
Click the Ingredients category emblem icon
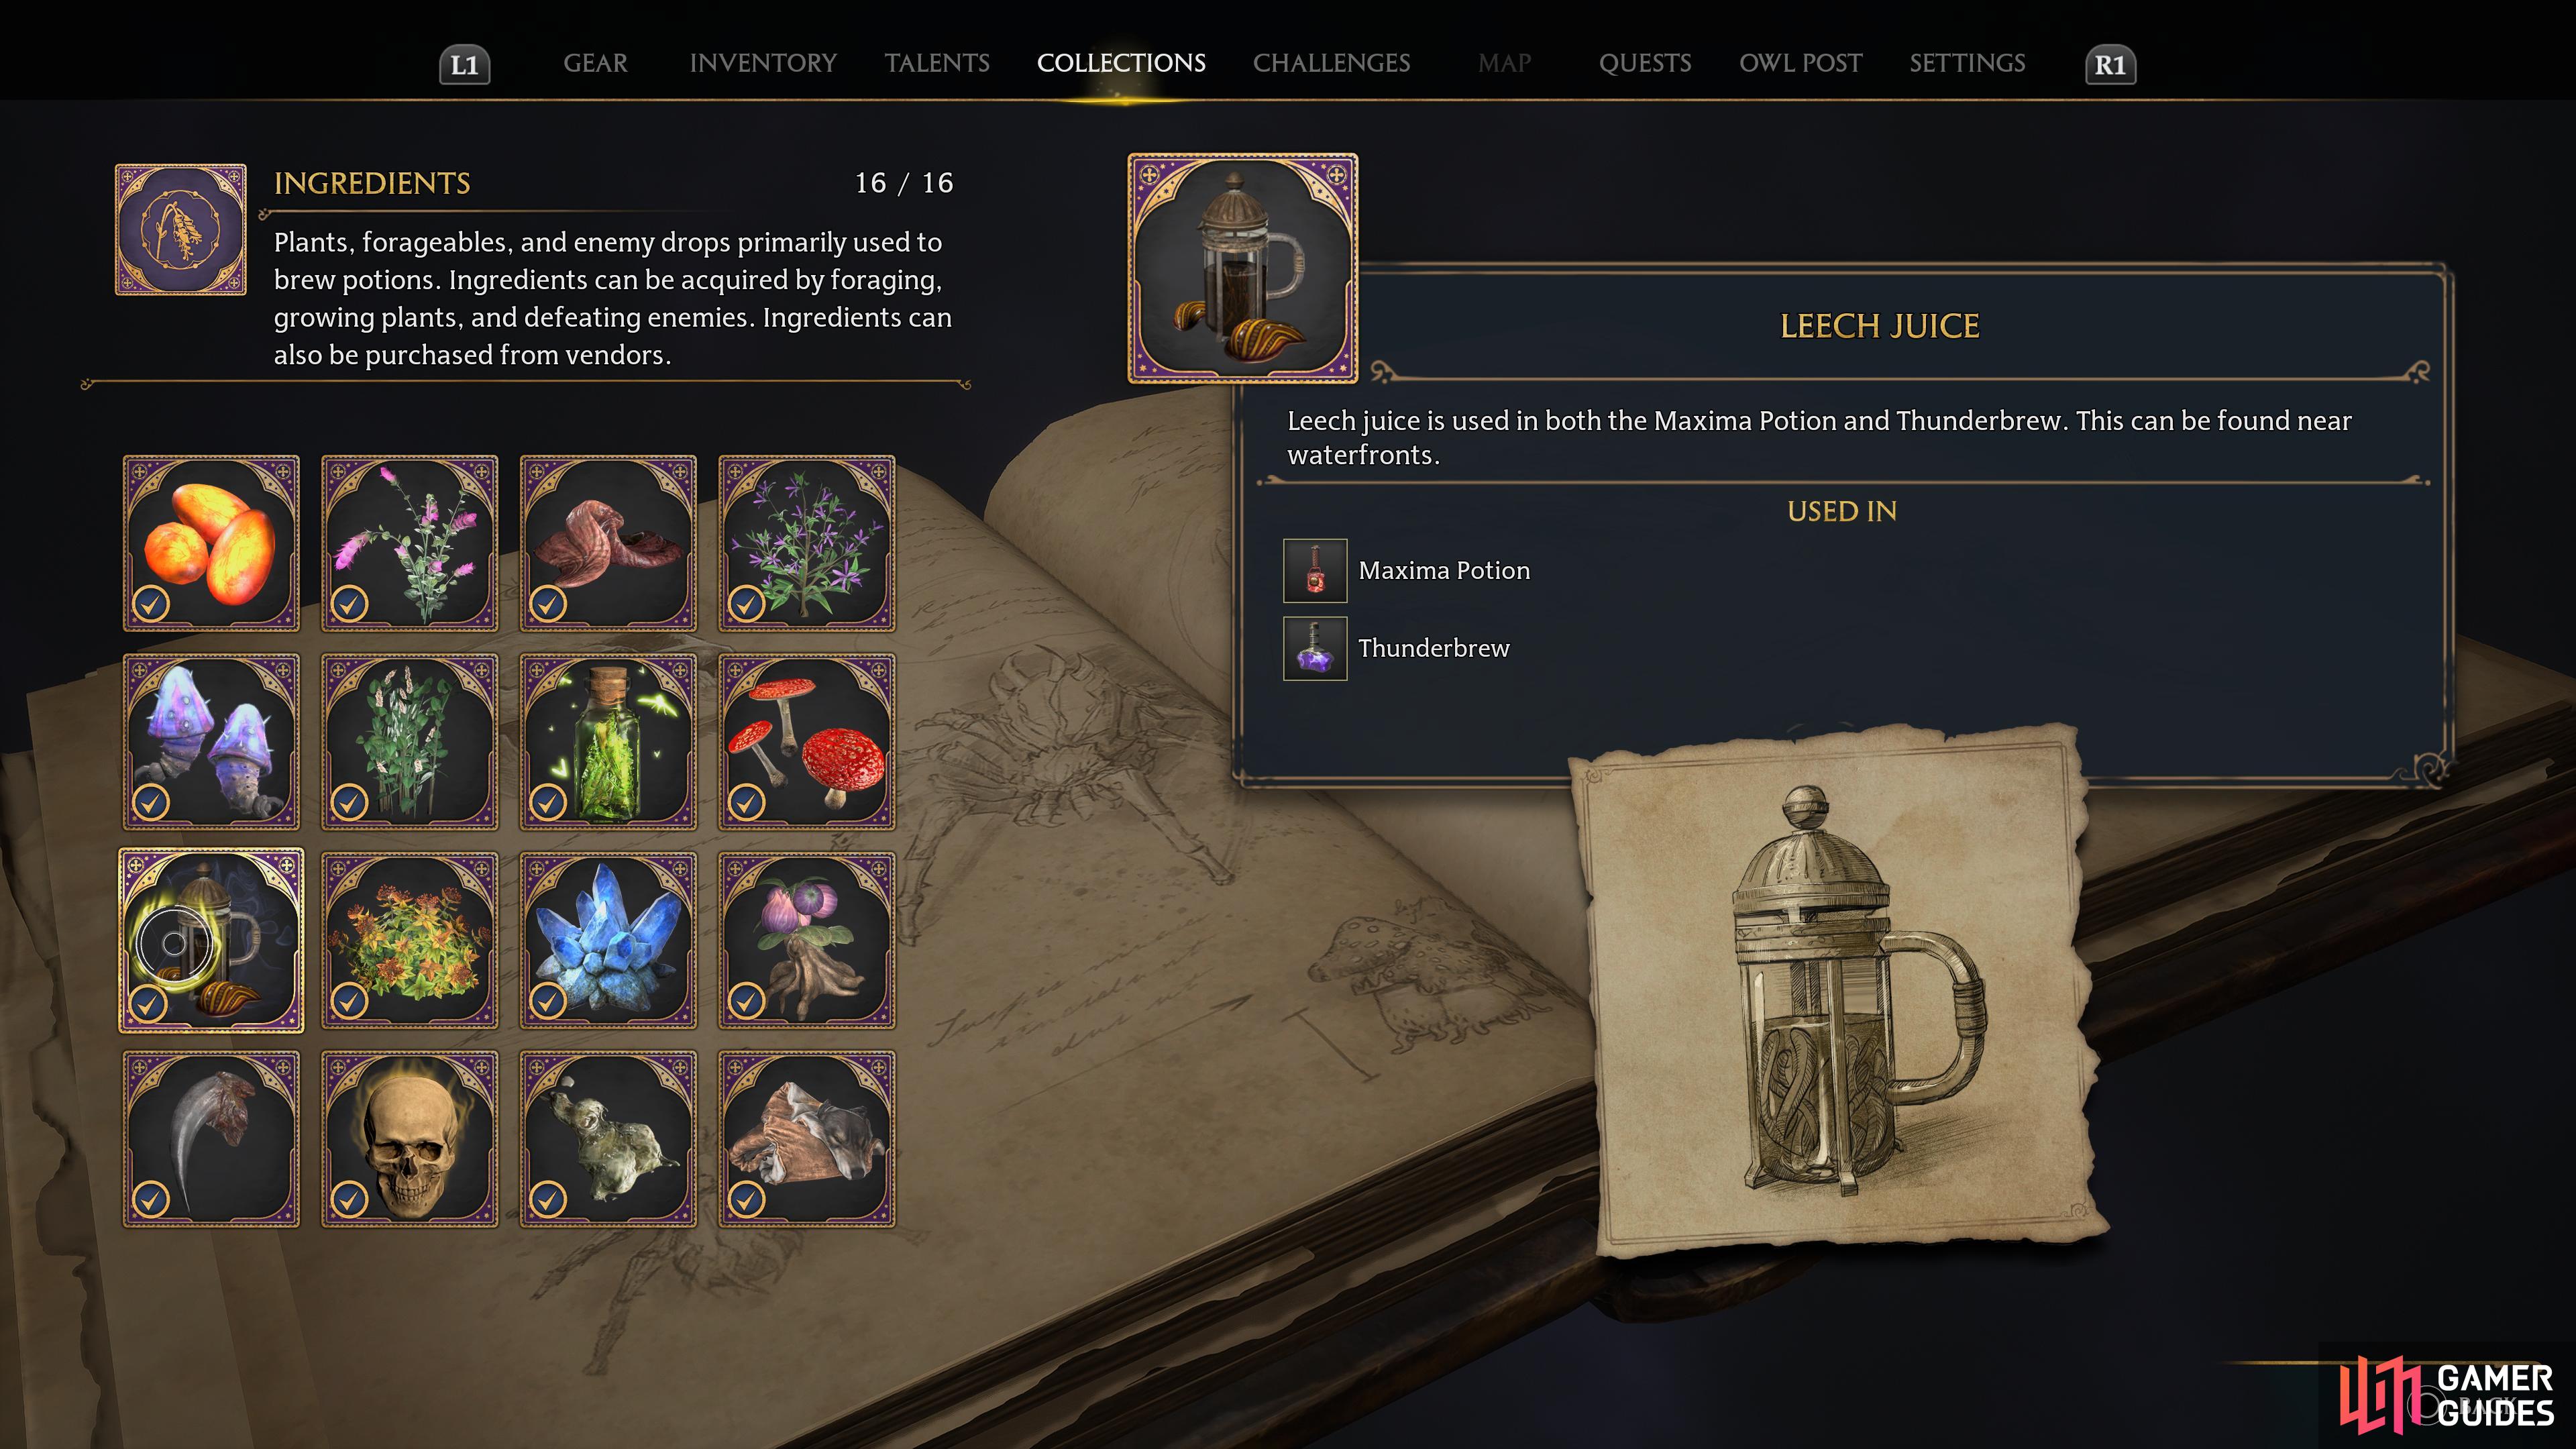coord(181,229)
